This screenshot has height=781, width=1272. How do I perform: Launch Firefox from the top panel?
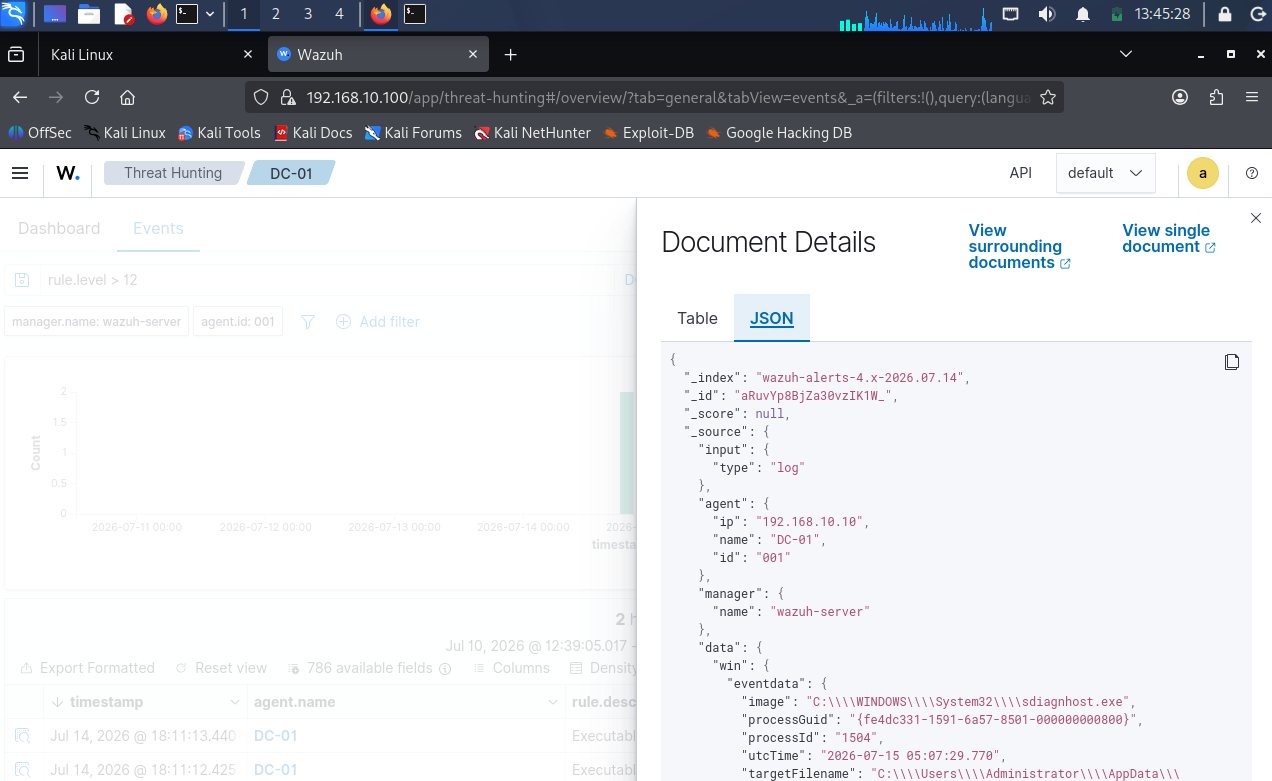click(x=157, y=14)
